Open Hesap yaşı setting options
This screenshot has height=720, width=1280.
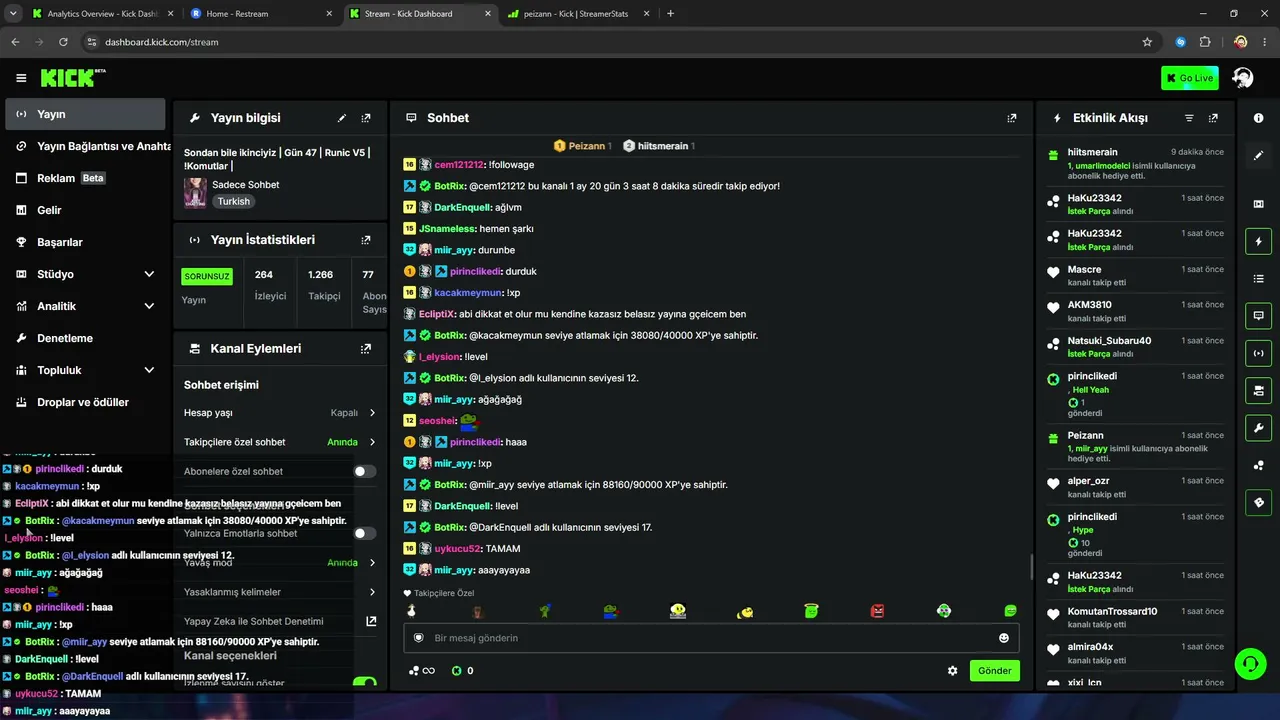click(280, 413)
